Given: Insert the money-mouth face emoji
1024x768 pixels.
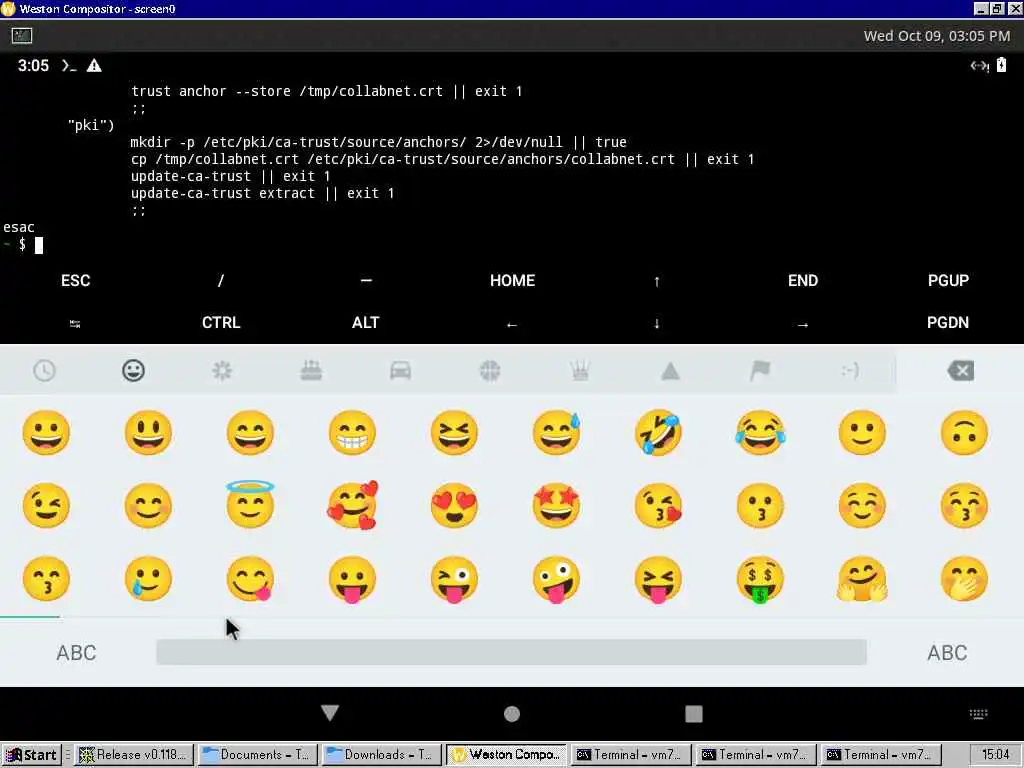Looking at the screenshot, I should pyautogui.click(x=760, y=579).
